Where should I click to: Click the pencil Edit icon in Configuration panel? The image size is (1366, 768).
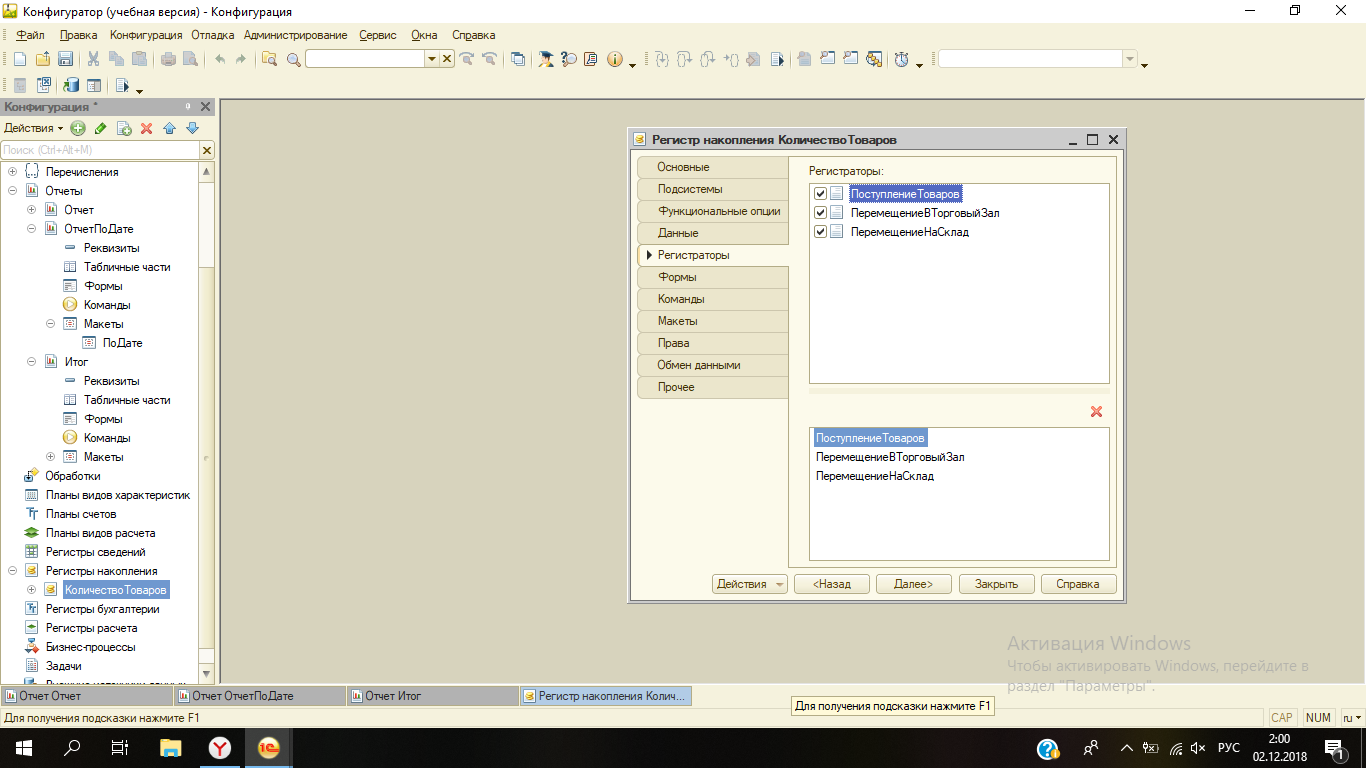100,128
